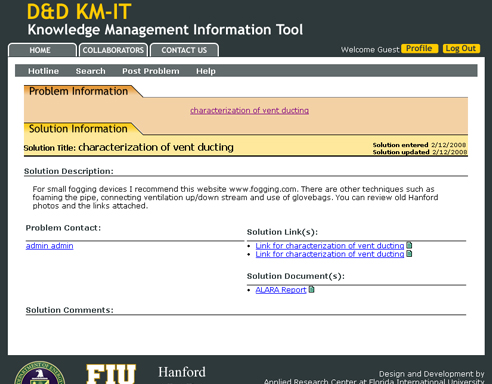The image size is (492, 384).
Task: Click the Solution Information tab header
Action: (78, 129)
